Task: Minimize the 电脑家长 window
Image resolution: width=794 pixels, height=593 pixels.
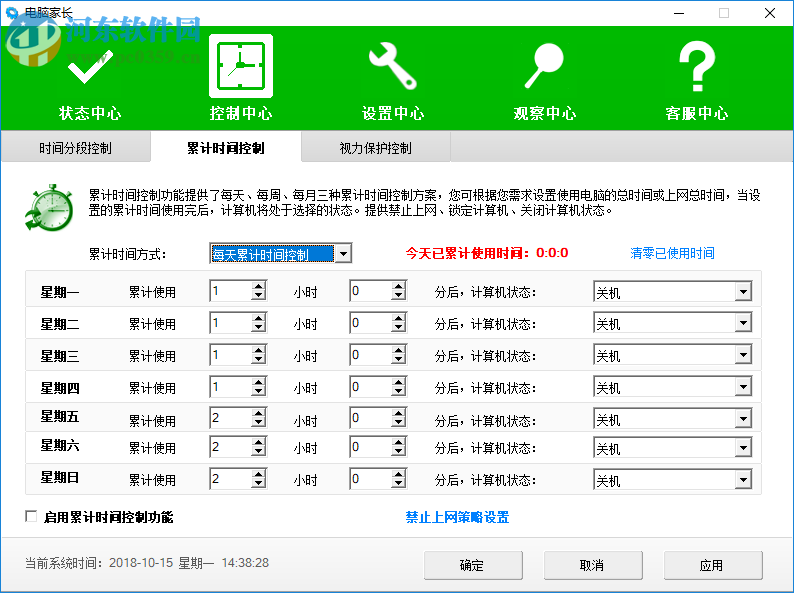Action: 679,13
